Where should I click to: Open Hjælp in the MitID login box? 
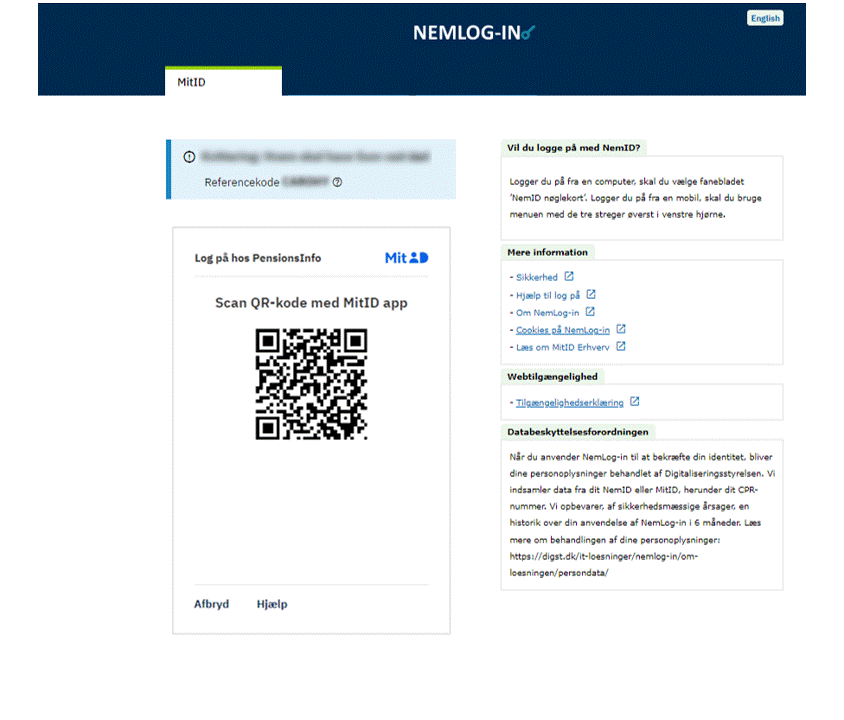[272, 605]
